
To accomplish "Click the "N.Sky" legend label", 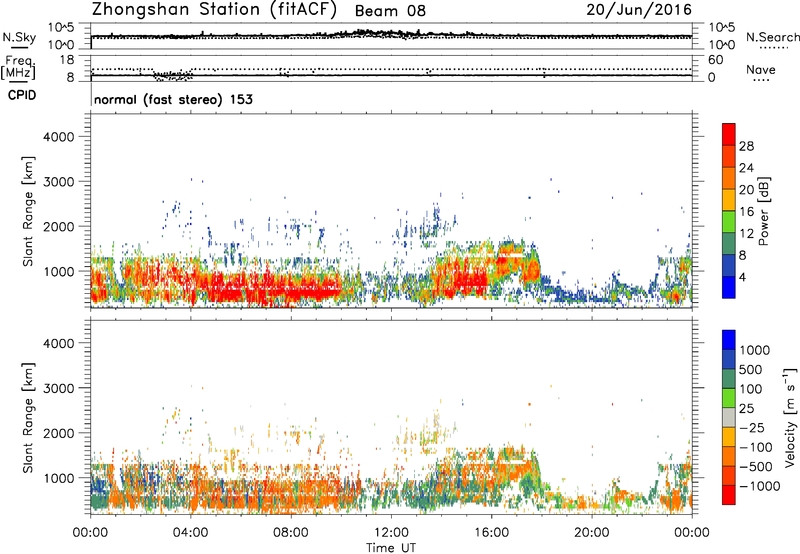I will tap(19, 37).
